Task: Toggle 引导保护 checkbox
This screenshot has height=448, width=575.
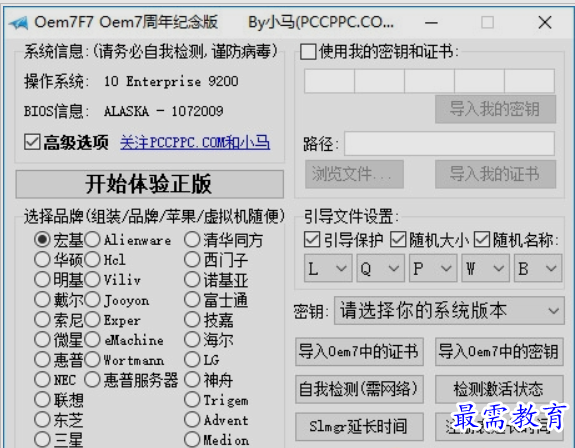Action: (312, 240)
